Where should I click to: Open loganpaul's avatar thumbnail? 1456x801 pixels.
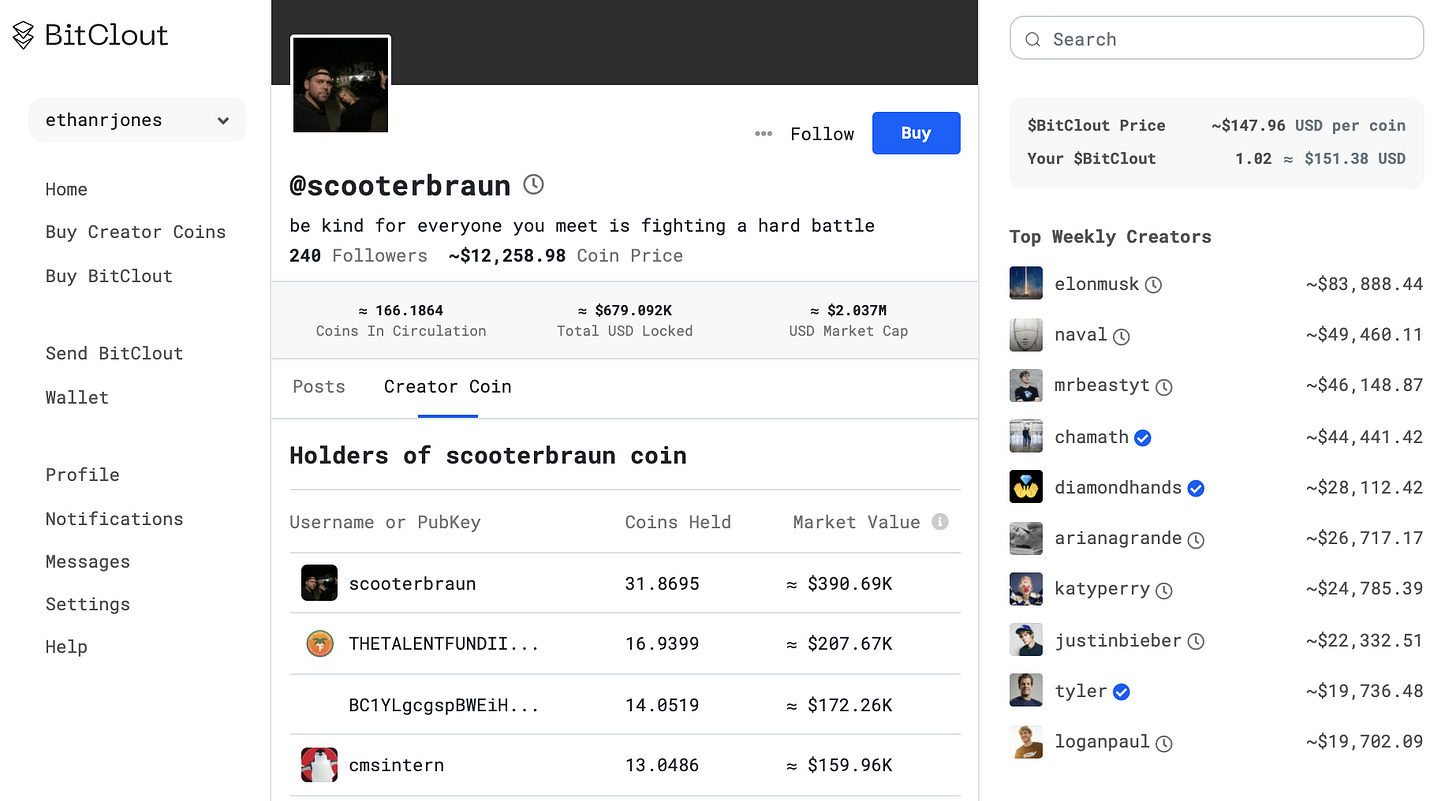1026,742
